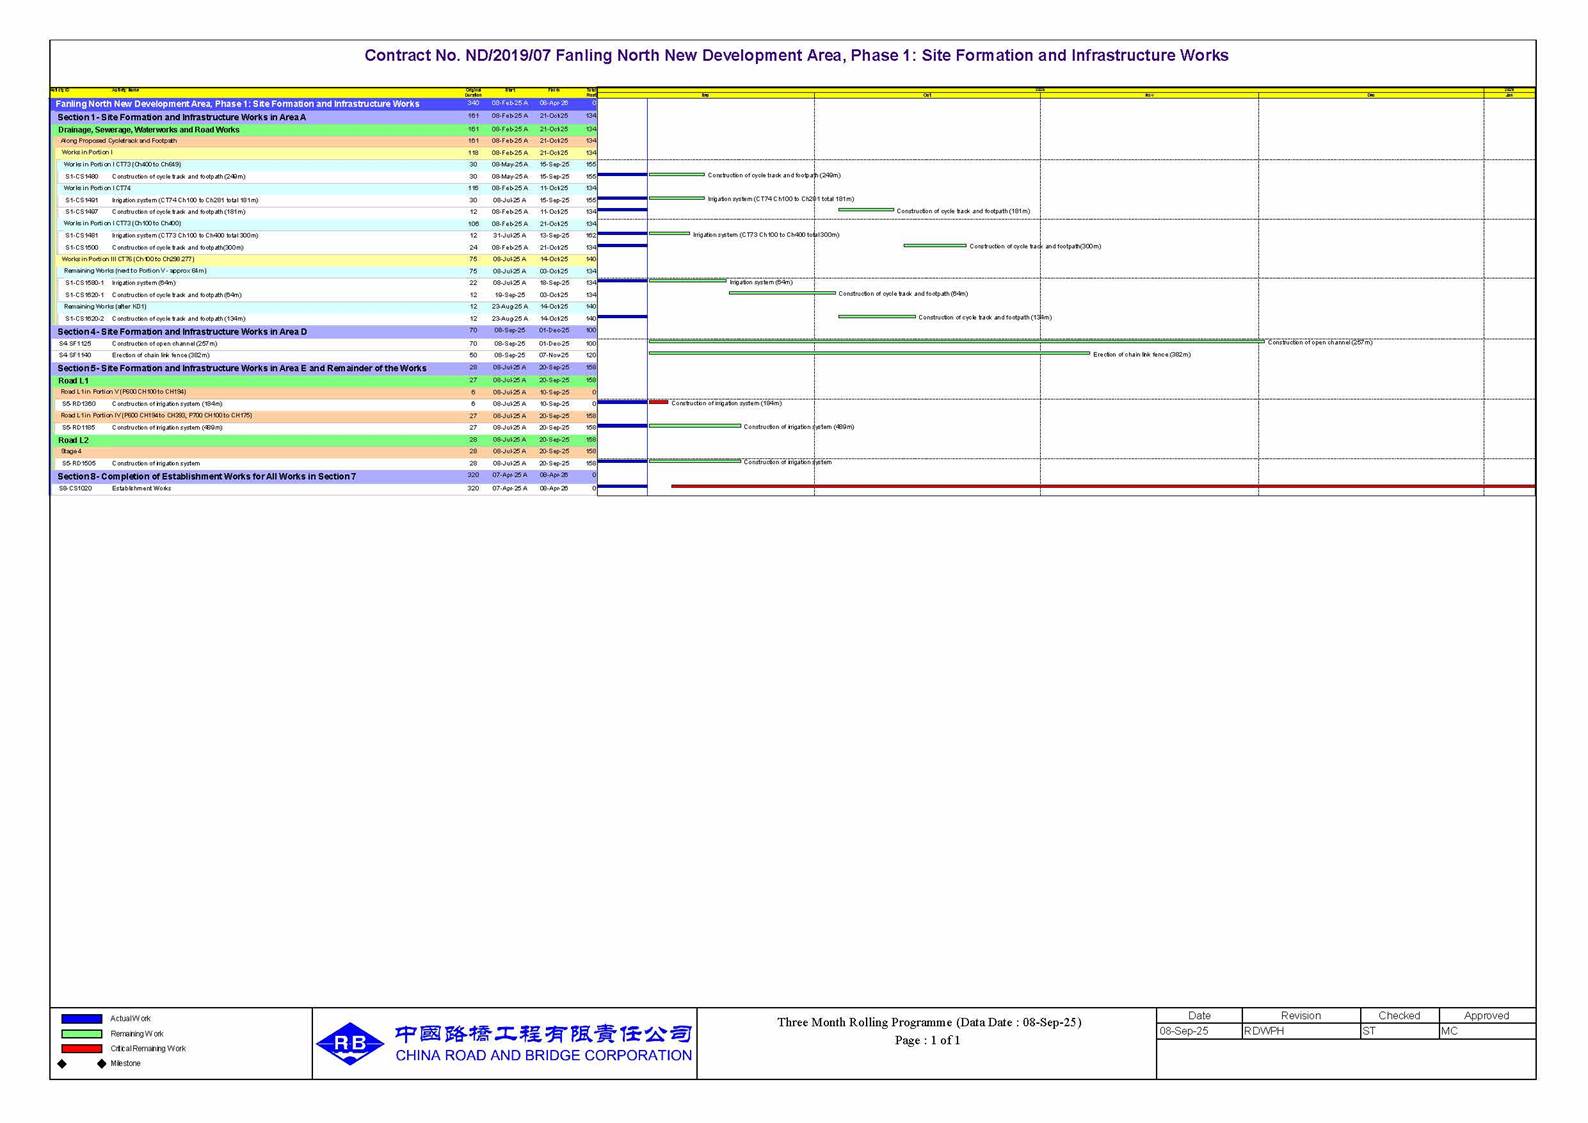Viewport: 1588px width, 1123px height.
Task: Click the Erection of chain link fence bar
Action: pos(868,353)
